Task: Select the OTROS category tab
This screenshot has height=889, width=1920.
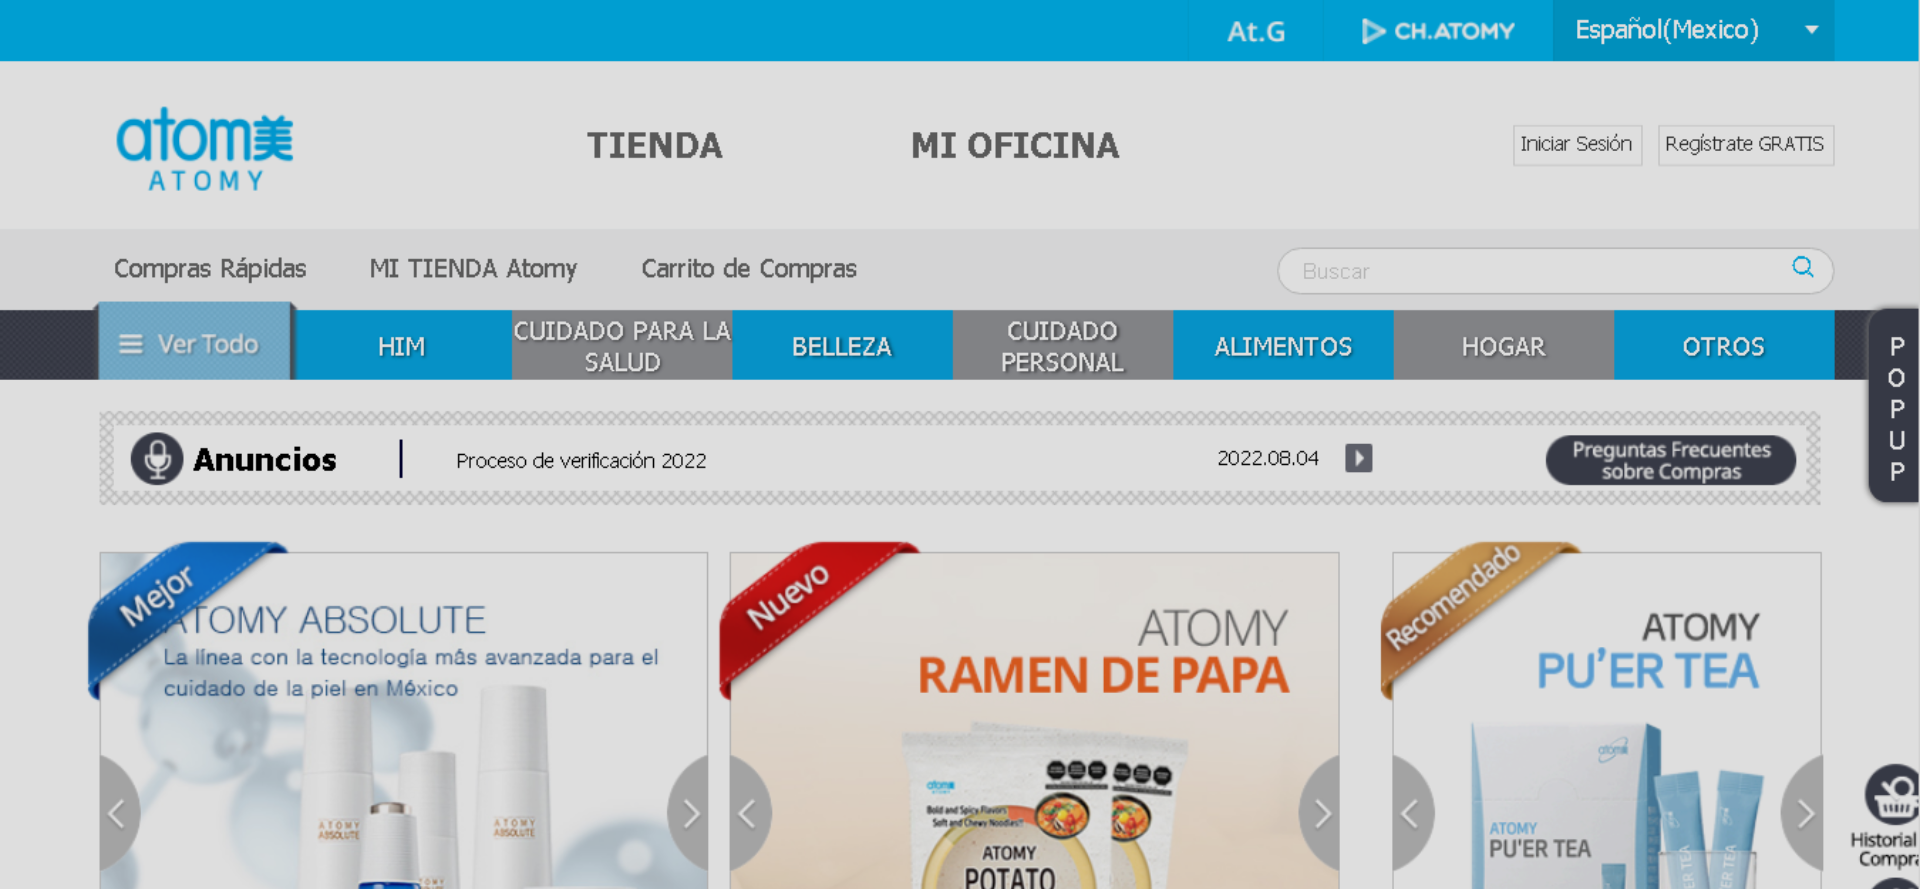Action: (1724, 346)
